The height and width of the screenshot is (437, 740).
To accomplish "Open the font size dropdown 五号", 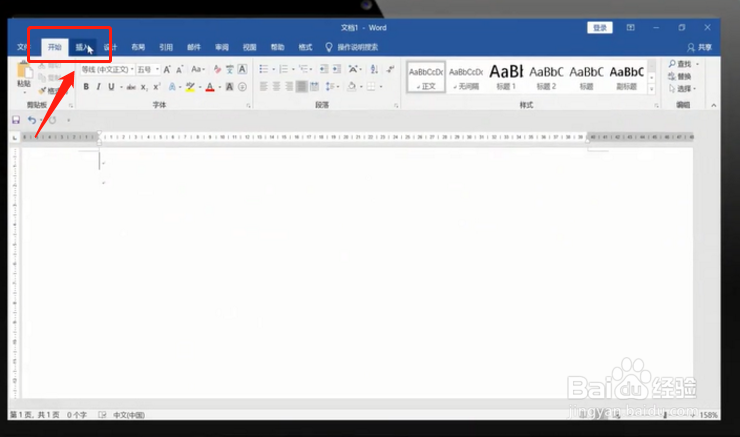I will pos(157,69).
